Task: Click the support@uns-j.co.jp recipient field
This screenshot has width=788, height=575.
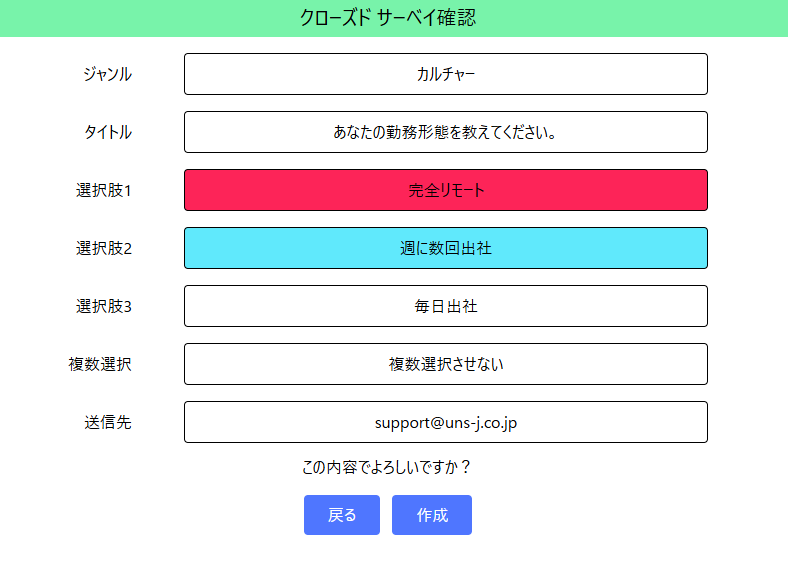Action: tap(446, 422)
